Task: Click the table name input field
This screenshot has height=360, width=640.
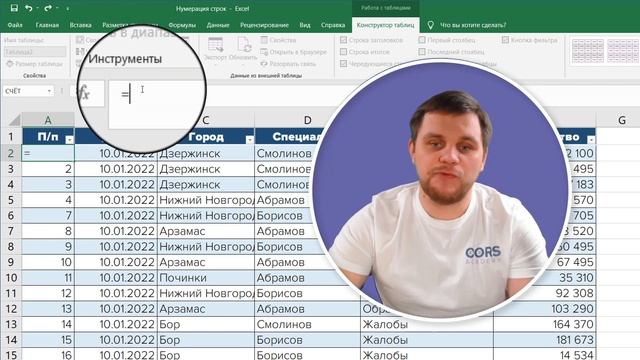Action: (35, 52)
